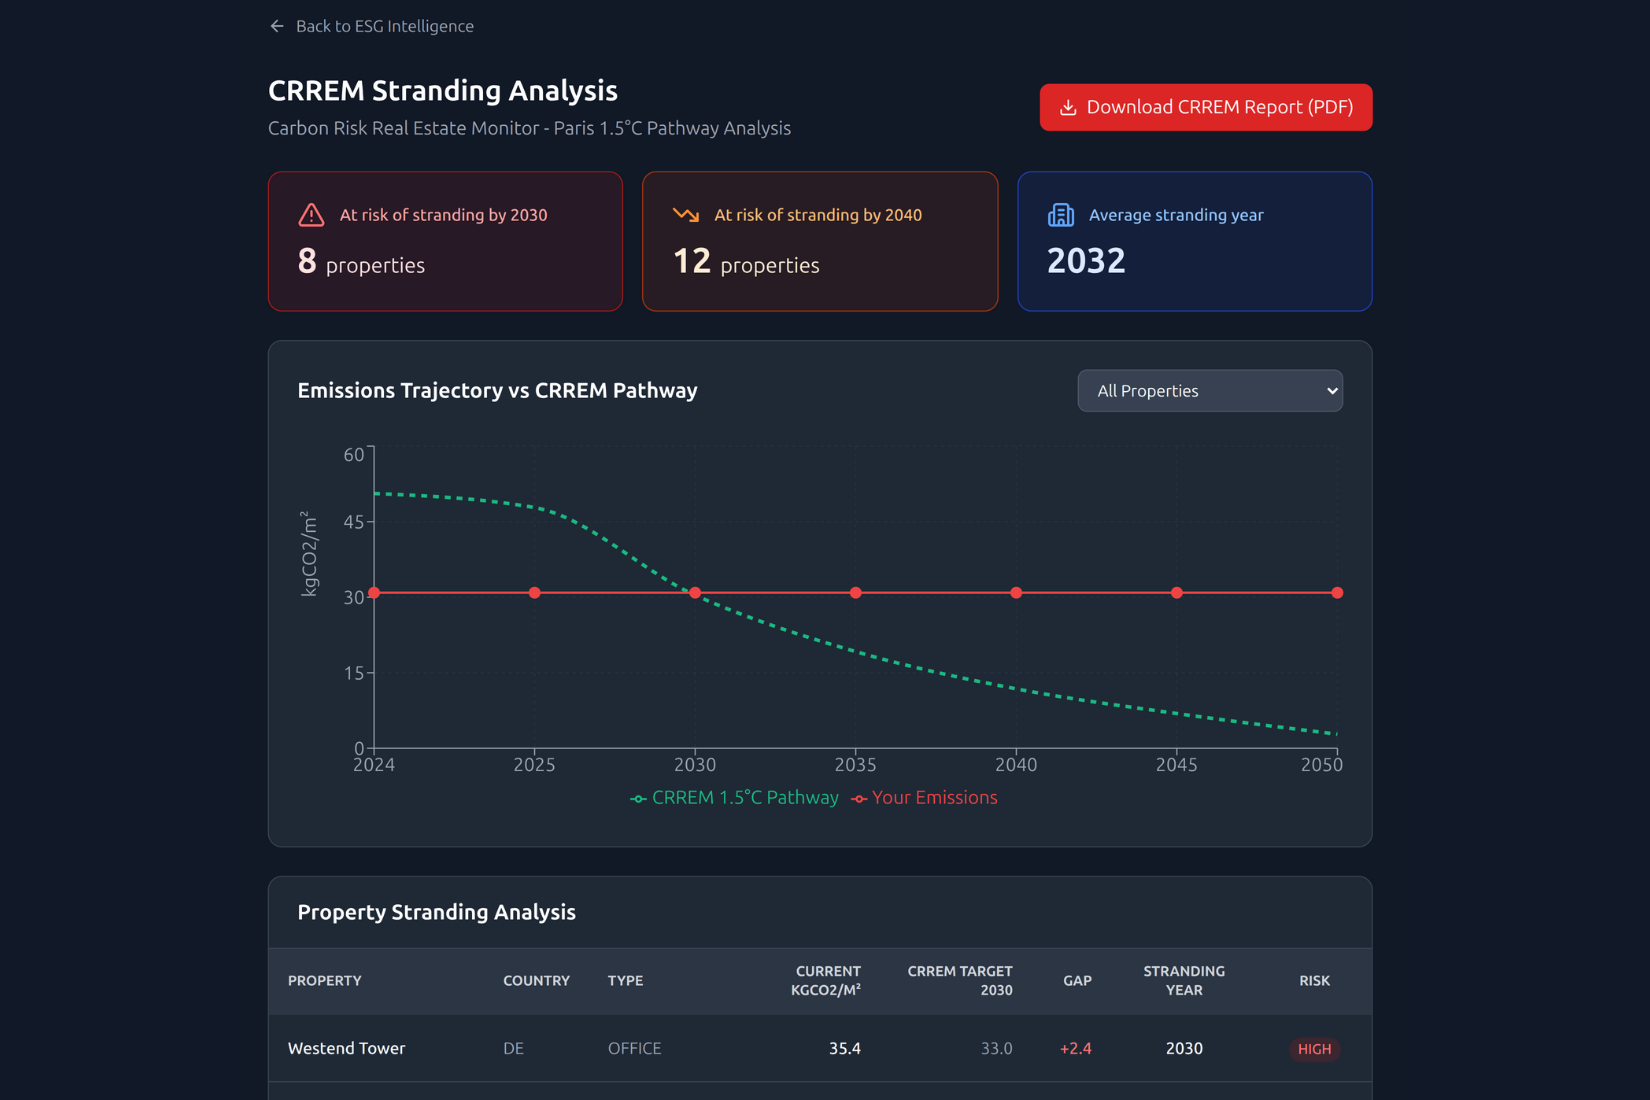1650x1100 pixels.
Task: Go back to ESG Intelligence
Action: pos(384,26)
